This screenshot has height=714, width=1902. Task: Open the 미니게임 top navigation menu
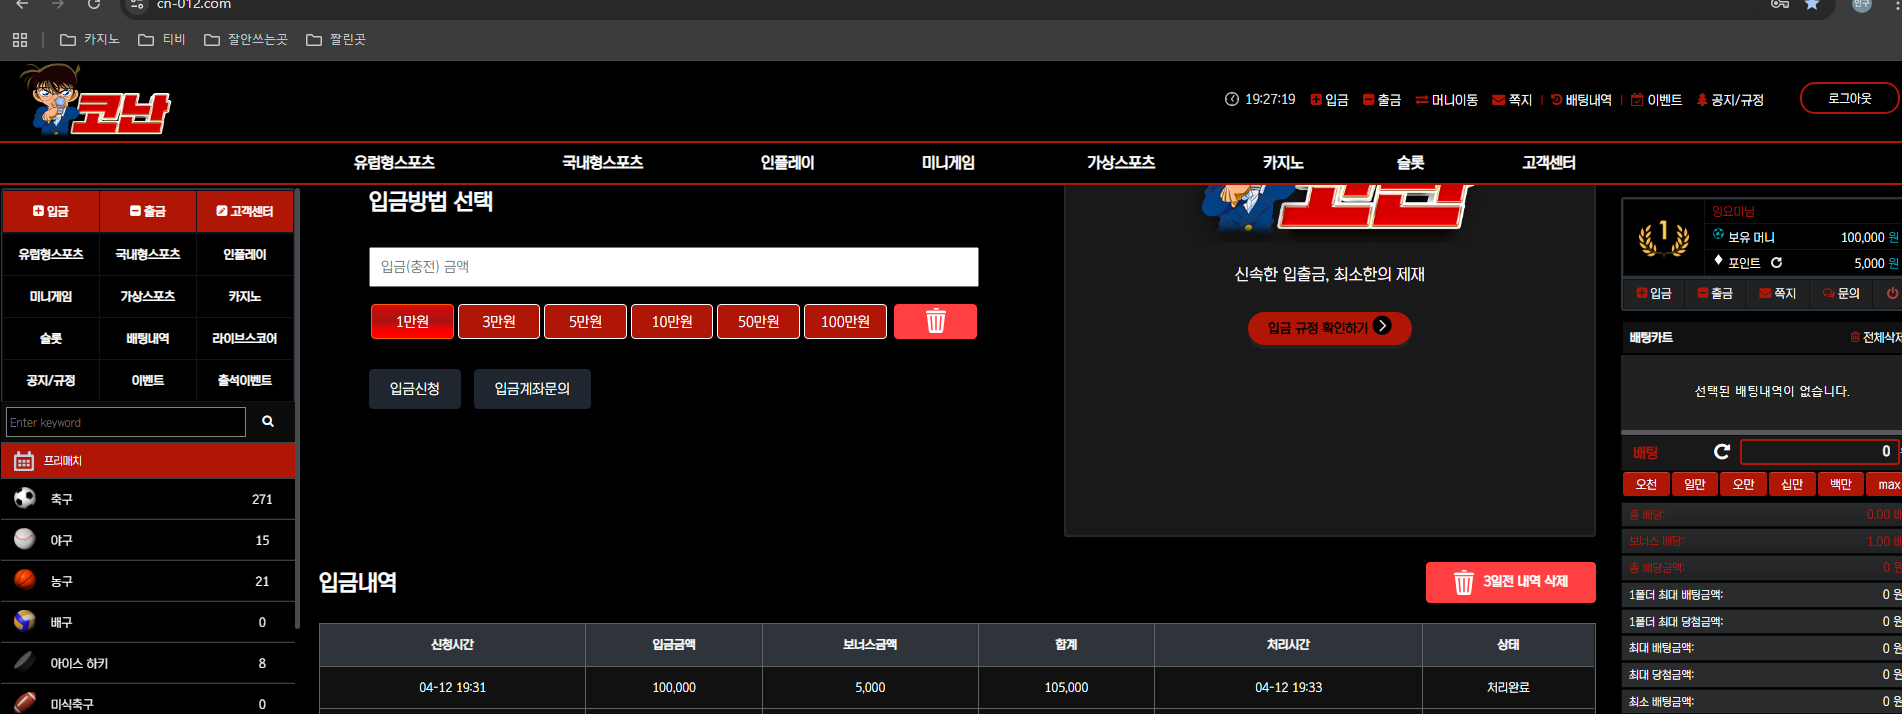tap(948, 163)
